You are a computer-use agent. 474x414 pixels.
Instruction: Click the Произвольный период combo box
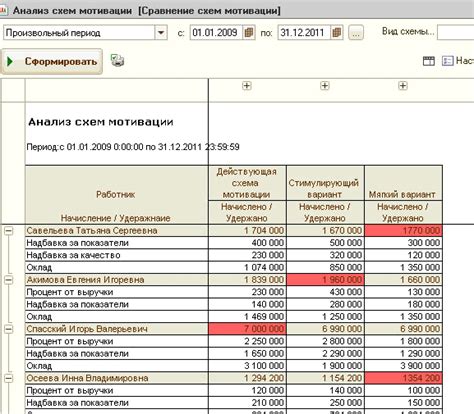[x=85, y=33]
